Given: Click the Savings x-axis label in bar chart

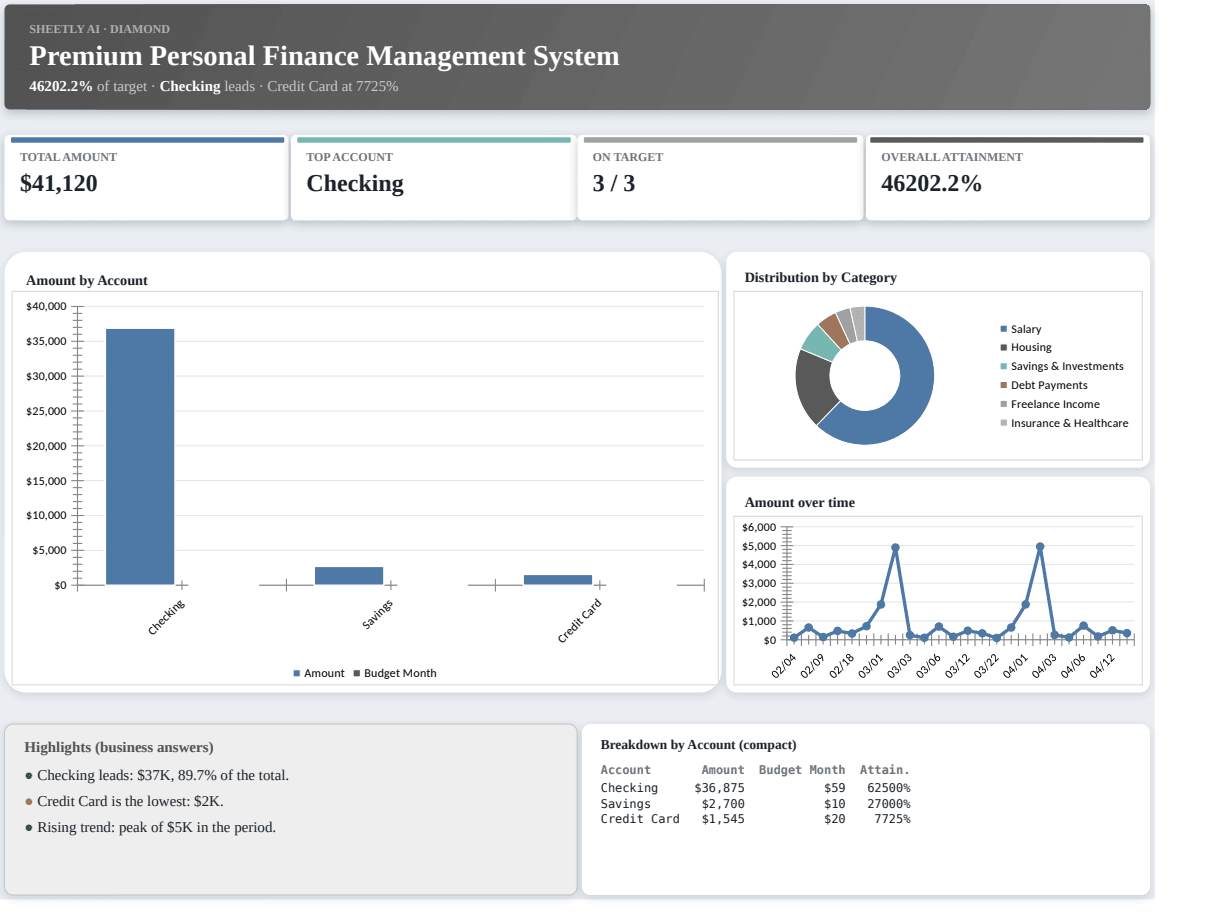Looking at the screenshot, I should pos(378,614).
